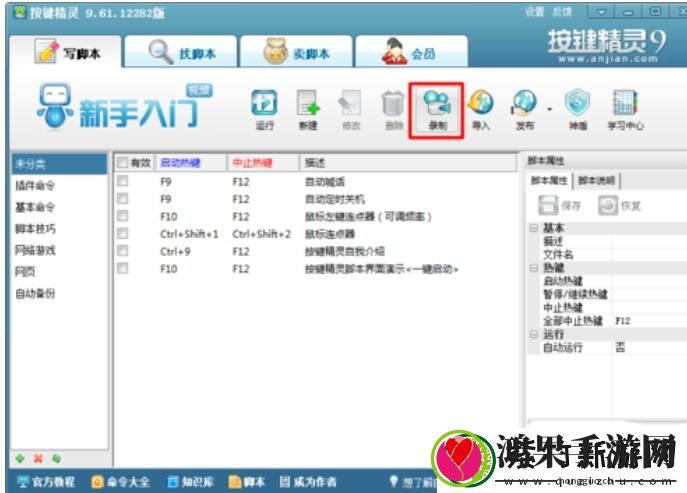Viewport: 687px width, 493px height.
Task: Click the green refresh category icon
Action: pos(56,458)
